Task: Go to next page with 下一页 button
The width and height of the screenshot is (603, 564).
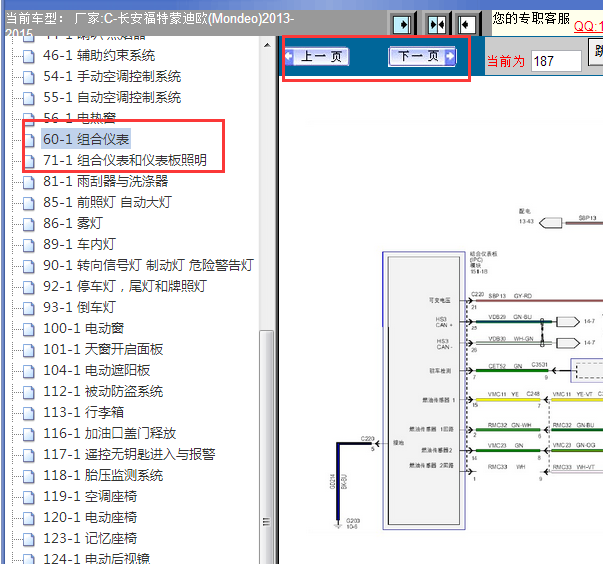Action: [x=422, y=57]
